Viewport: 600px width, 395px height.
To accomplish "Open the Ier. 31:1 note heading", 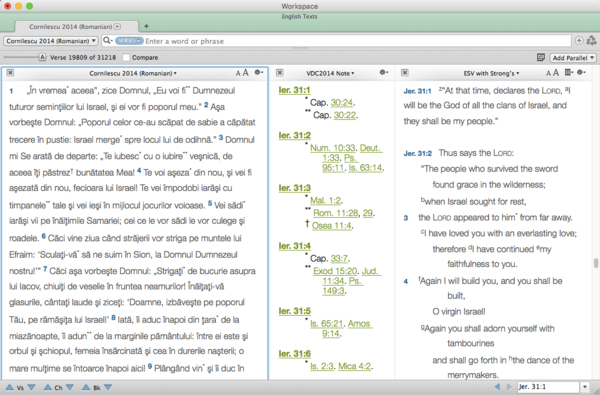I will click(294, 90).
